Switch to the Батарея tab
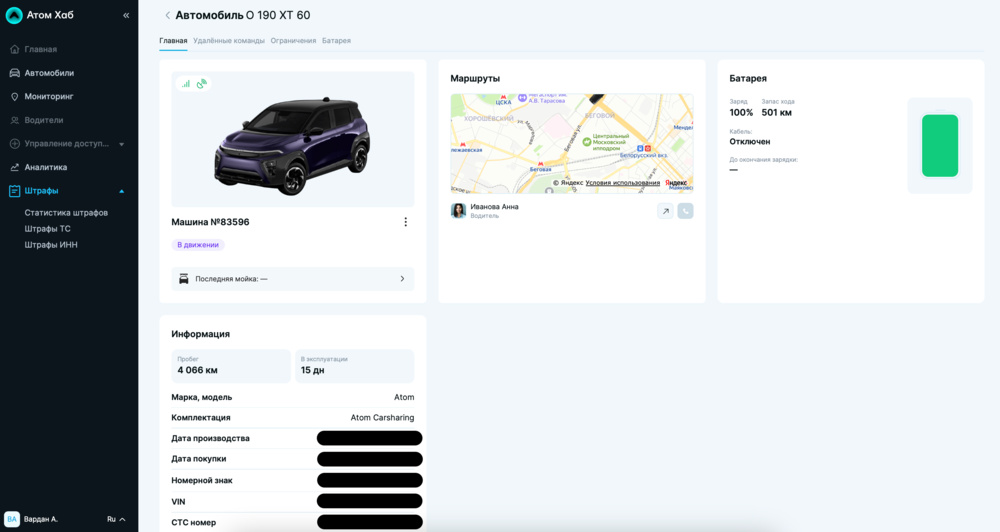1000x532 pixels. click(x=336, y=41)
